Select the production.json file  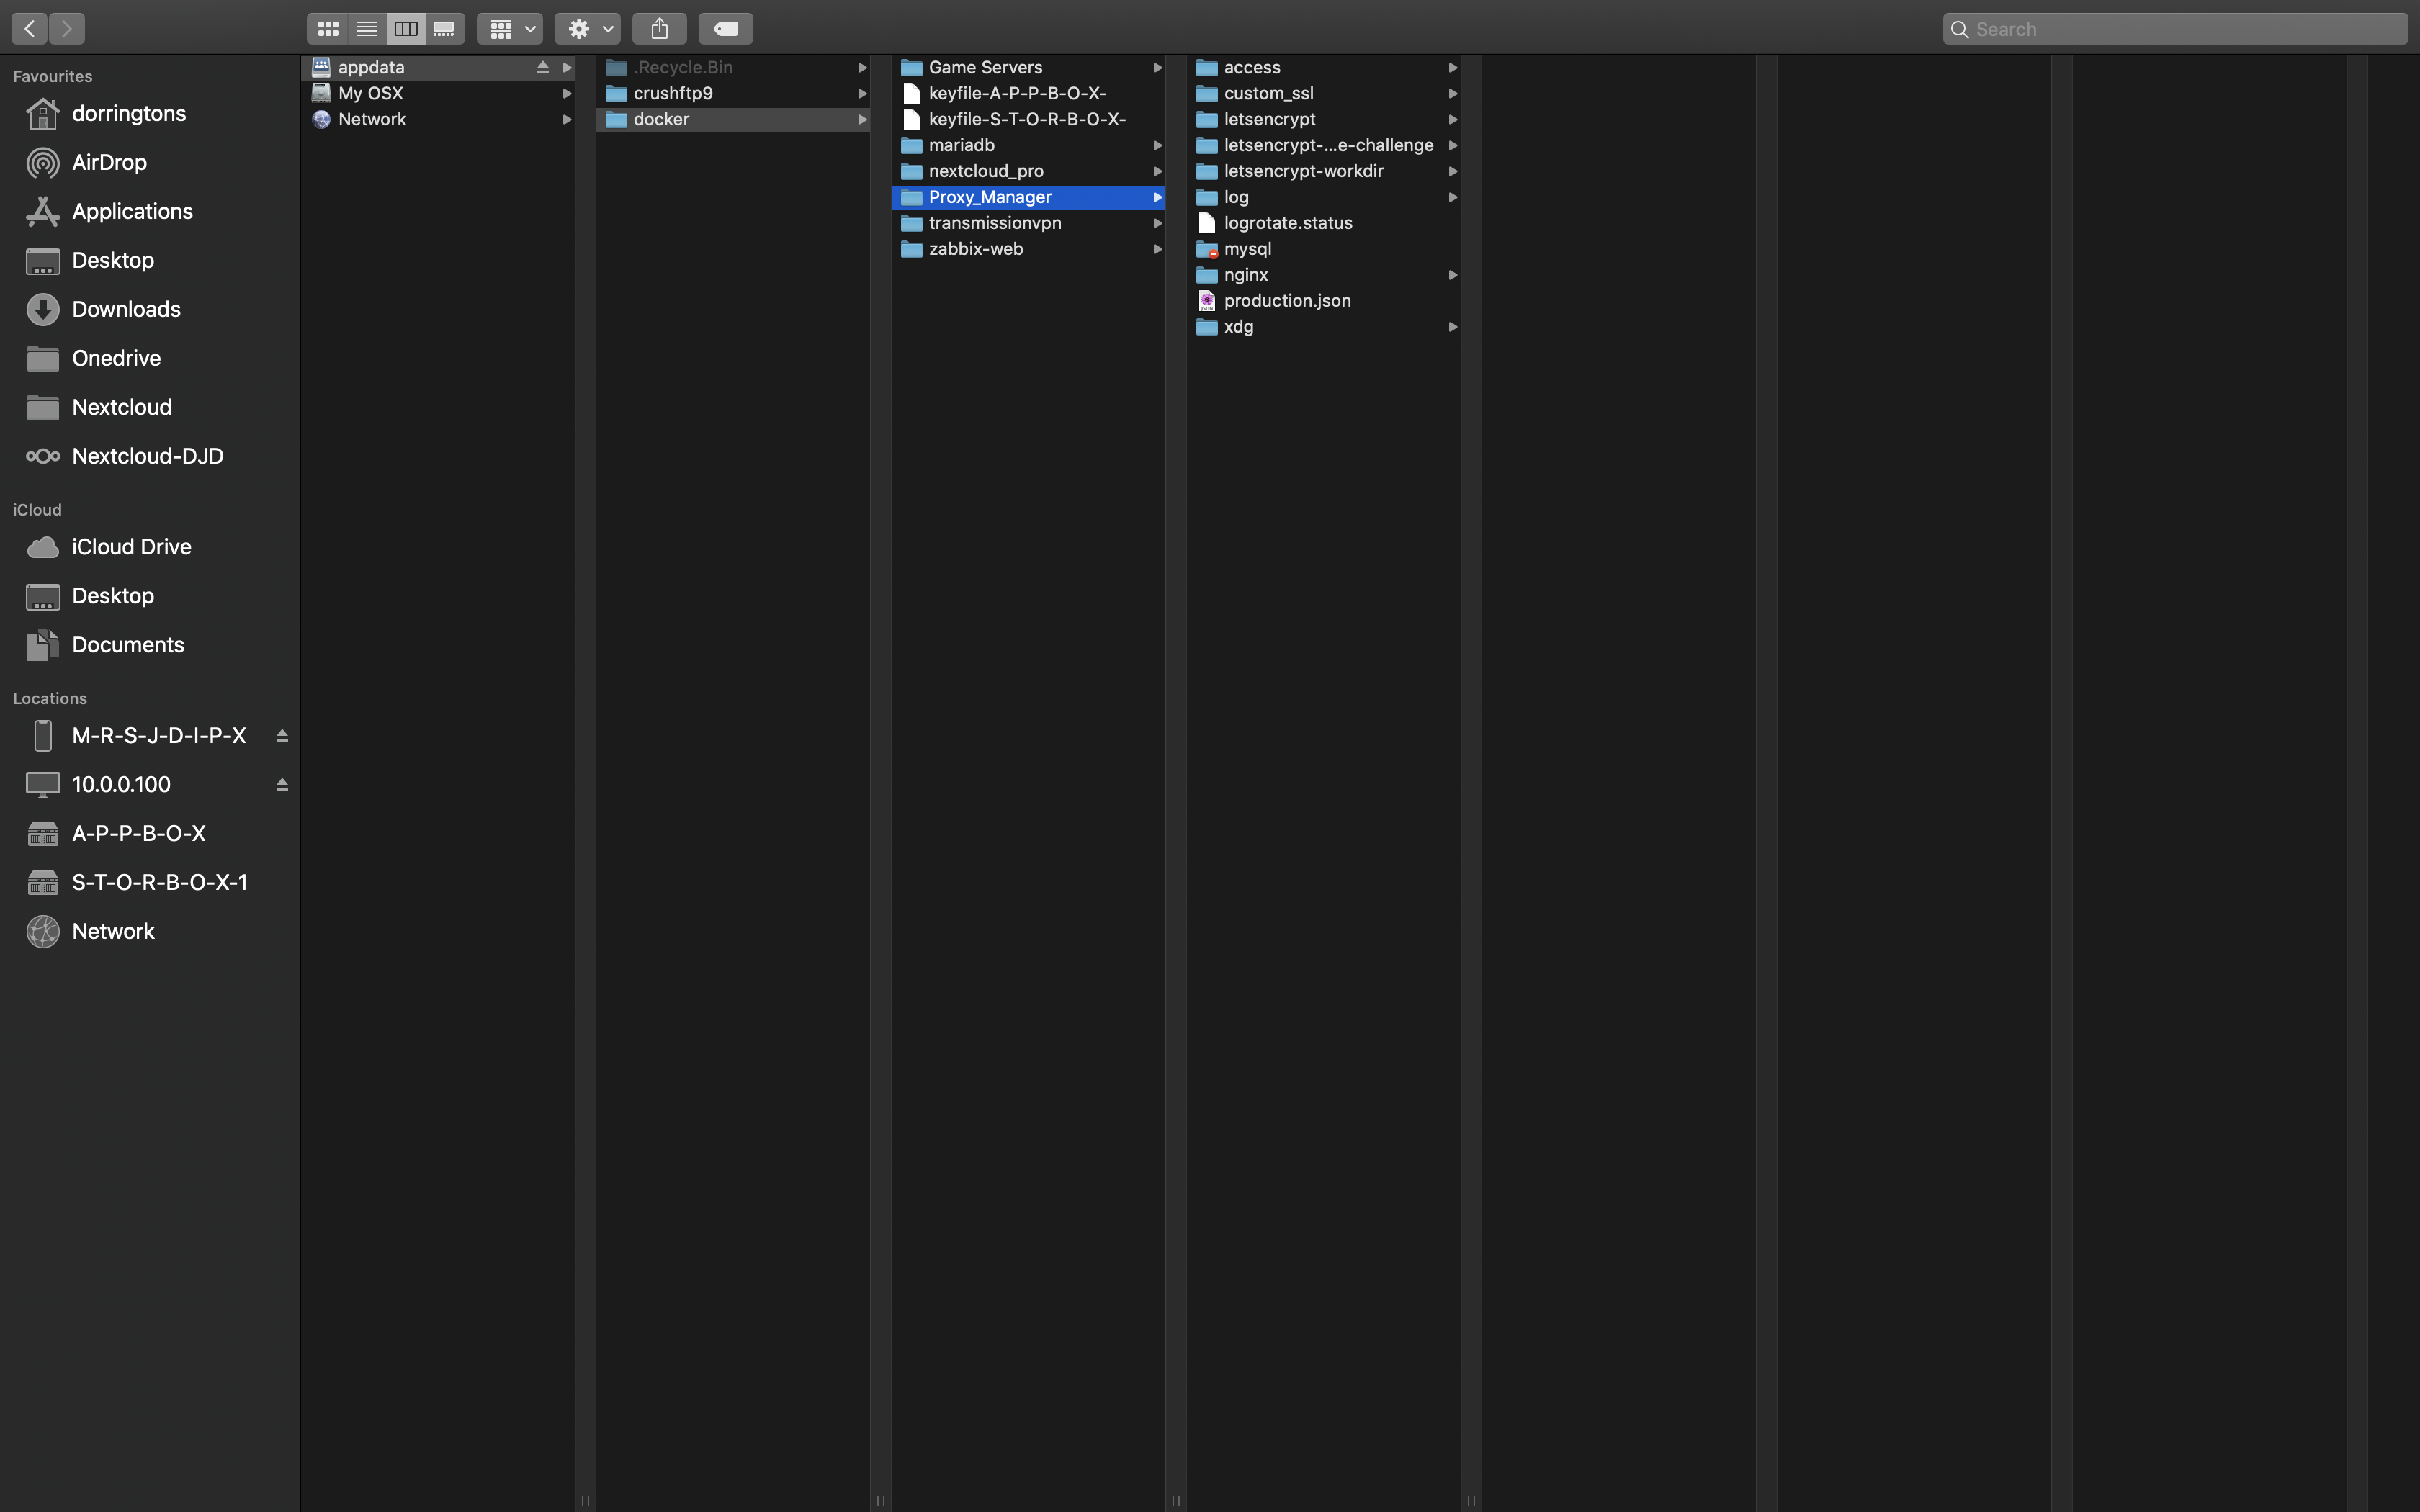tap(1287, 300)
